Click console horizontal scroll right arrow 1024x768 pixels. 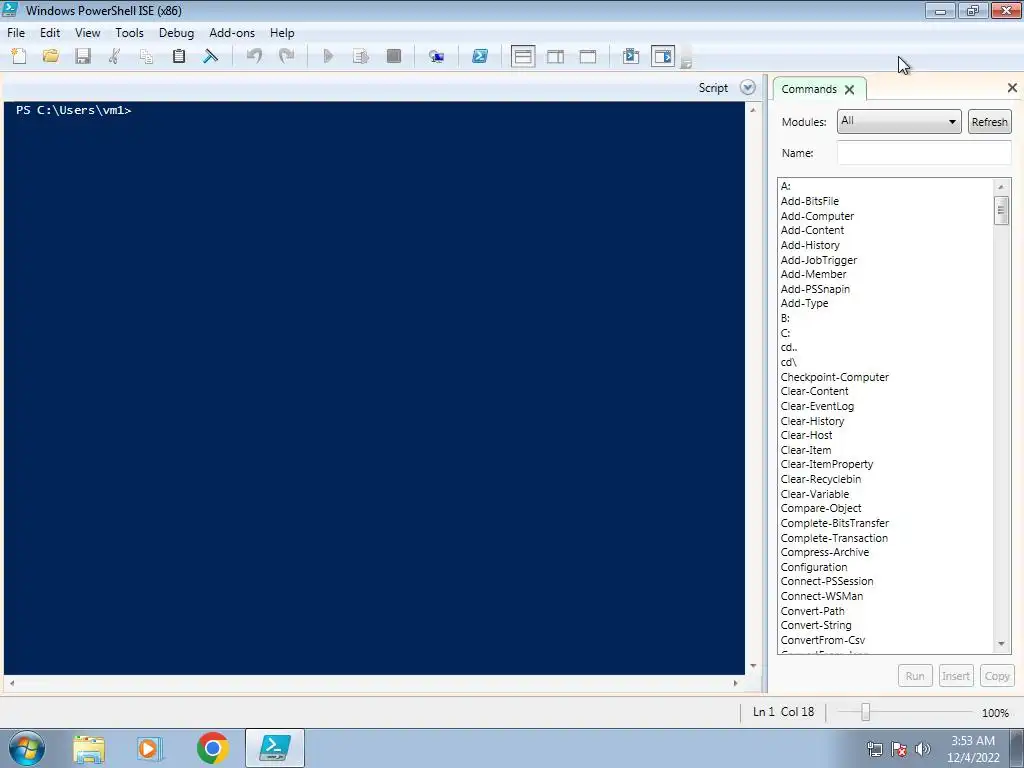coord(735,683)
